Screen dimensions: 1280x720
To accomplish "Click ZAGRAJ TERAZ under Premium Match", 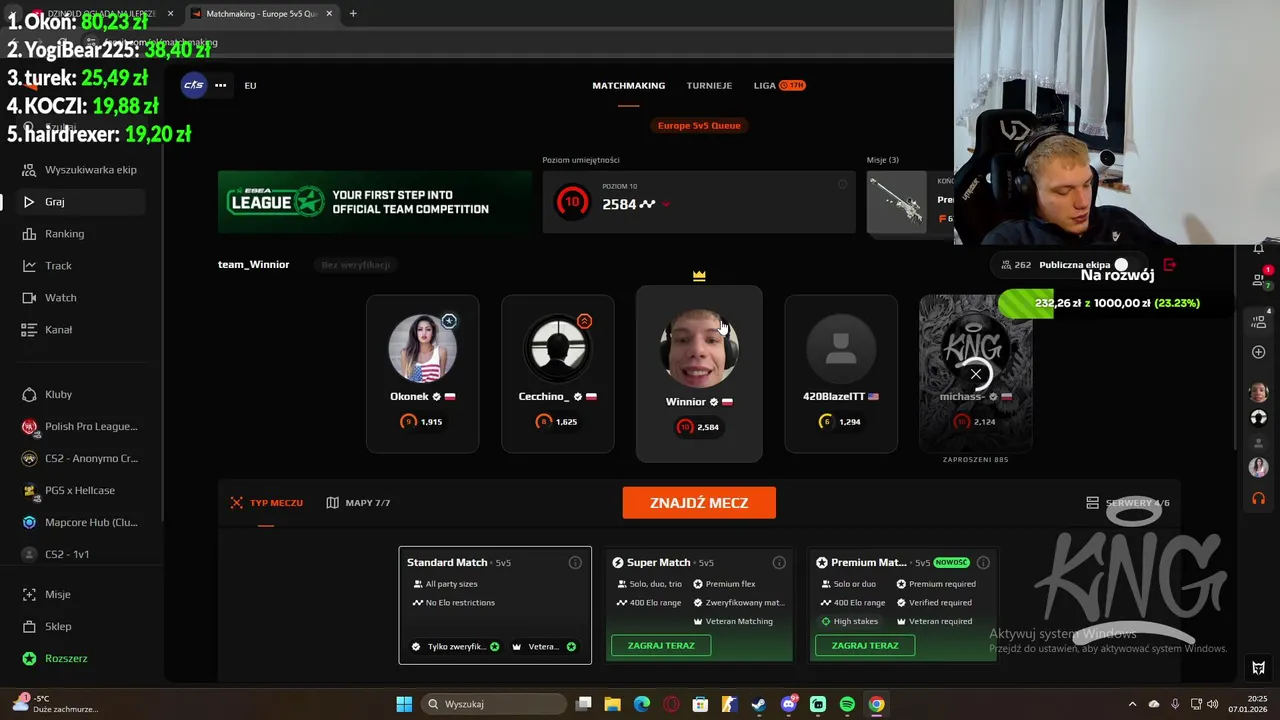I will 865,646.
